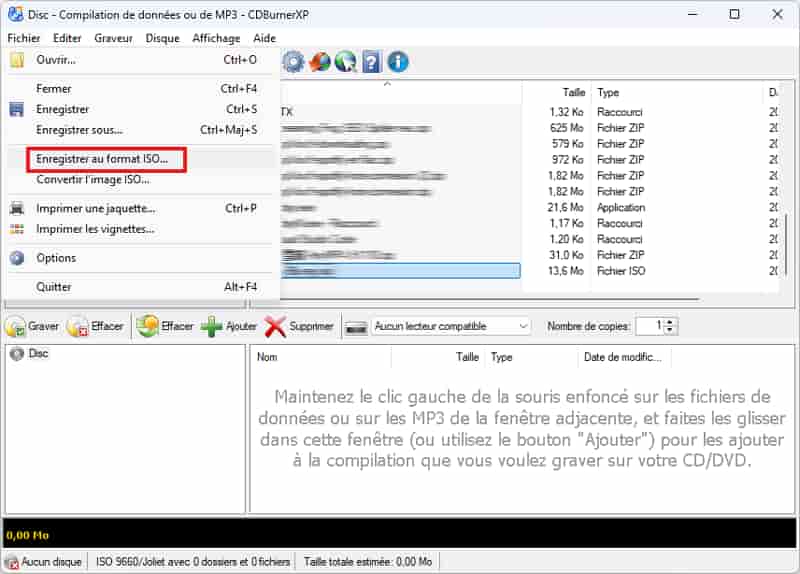Click the Taille totale estimée status entry
The width and height of the screenshot is (800, 574).
pos(367,562)
